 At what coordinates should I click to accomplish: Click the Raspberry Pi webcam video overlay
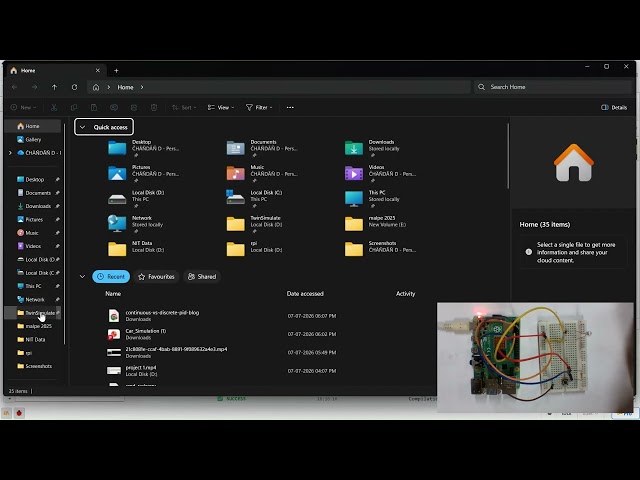535,358
